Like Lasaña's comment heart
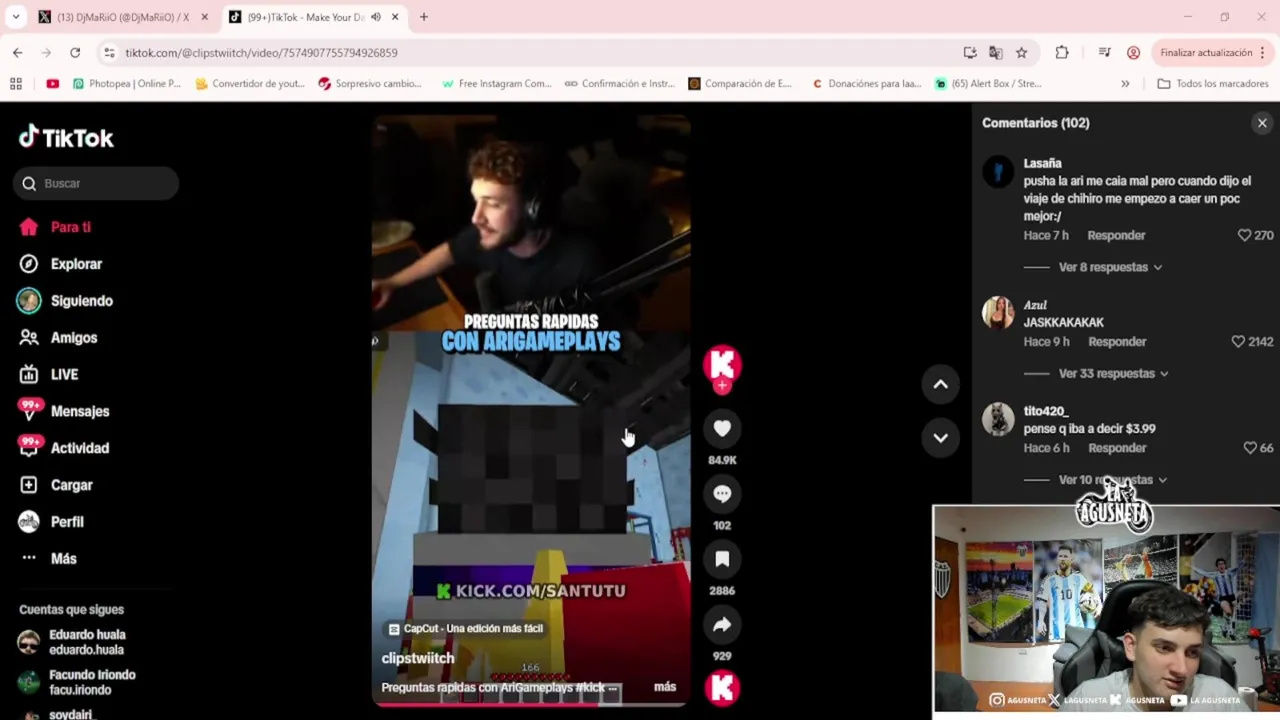The image size is (1280, 720). click(x=1245, y=235)
